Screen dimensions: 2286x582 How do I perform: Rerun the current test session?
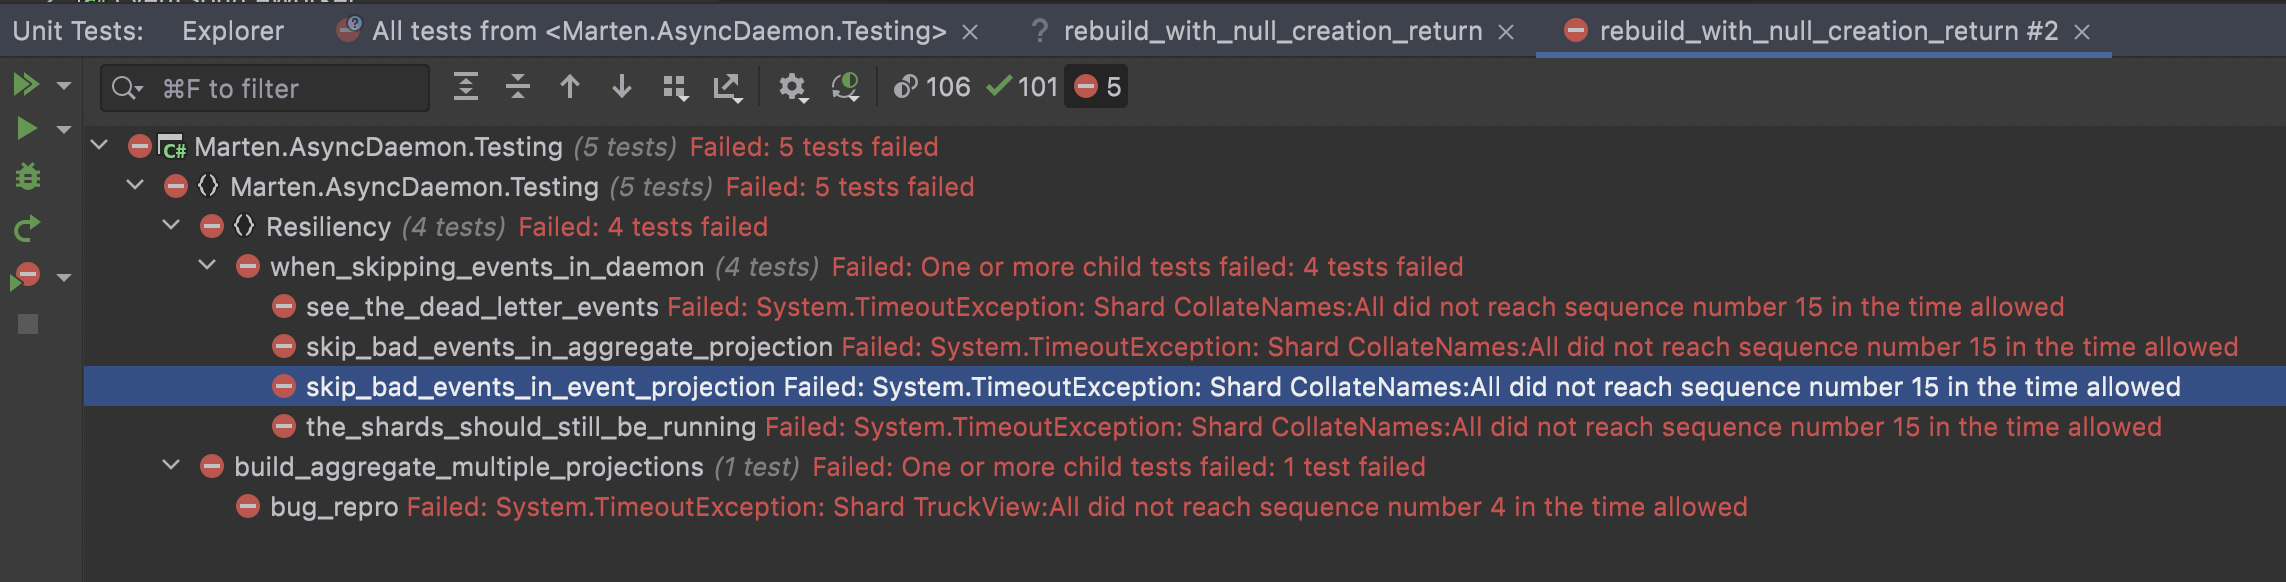coord(27,227)
